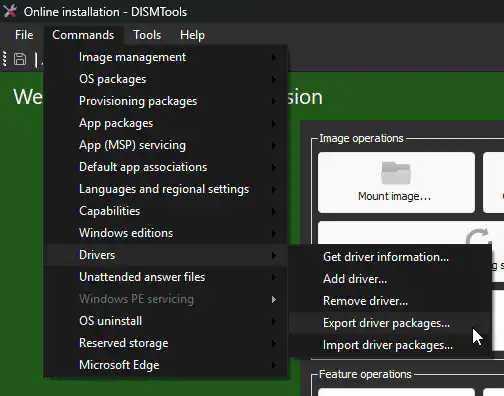Viewport: 504px width, 396px height.
Task: Click the toolbar grip handle dots
Action: point(5,59)
